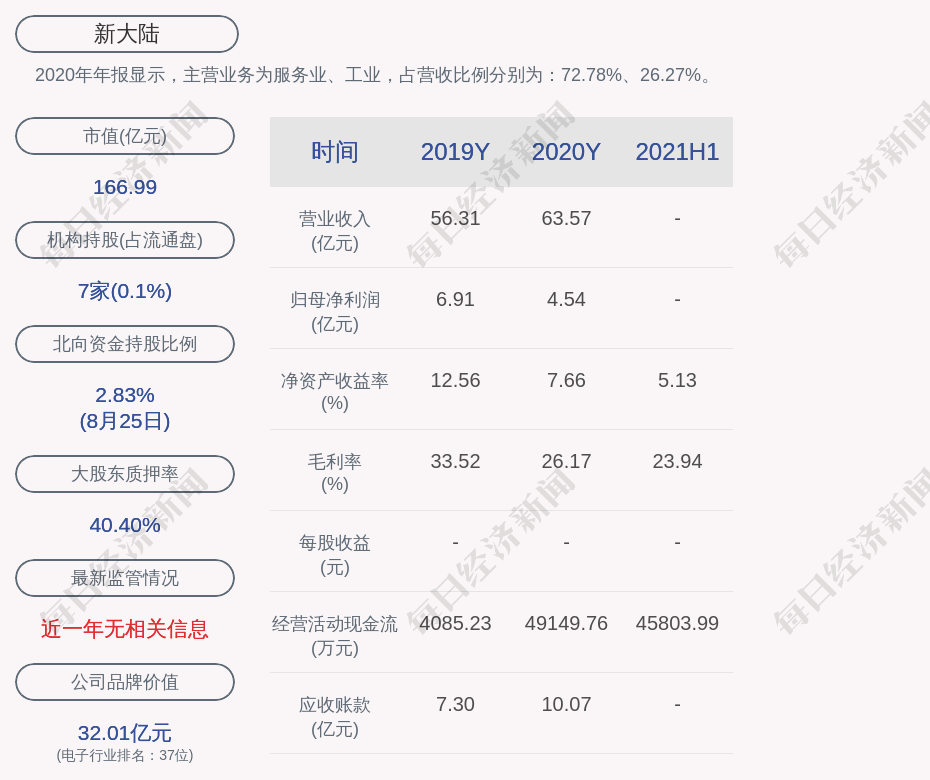Image resolution: width=930 pixels, height=780 pixels.
Task: Click the 2021H1 cash flow 45803.99
Action: click(677, 623)
